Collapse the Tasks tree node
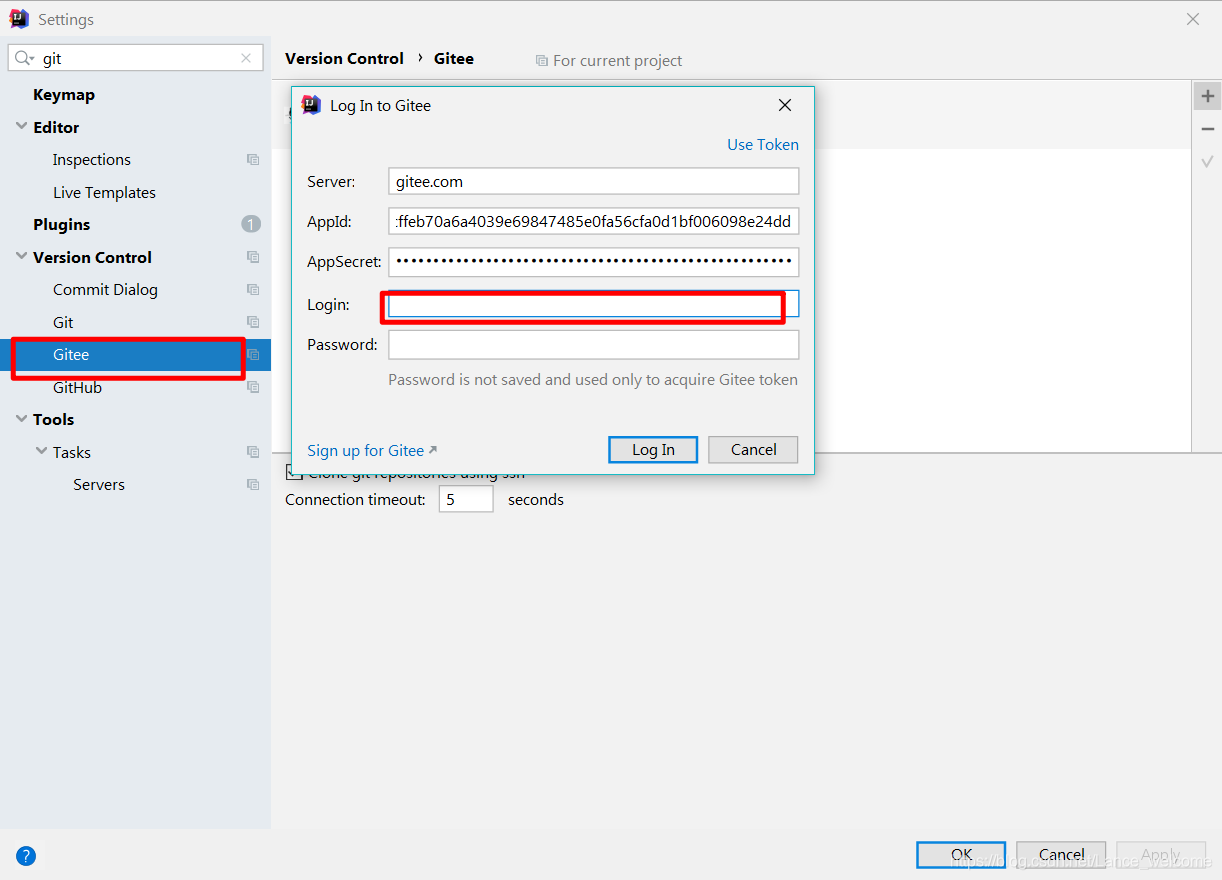The height and width of the screenshot is (880, 1222). point(42,452)
